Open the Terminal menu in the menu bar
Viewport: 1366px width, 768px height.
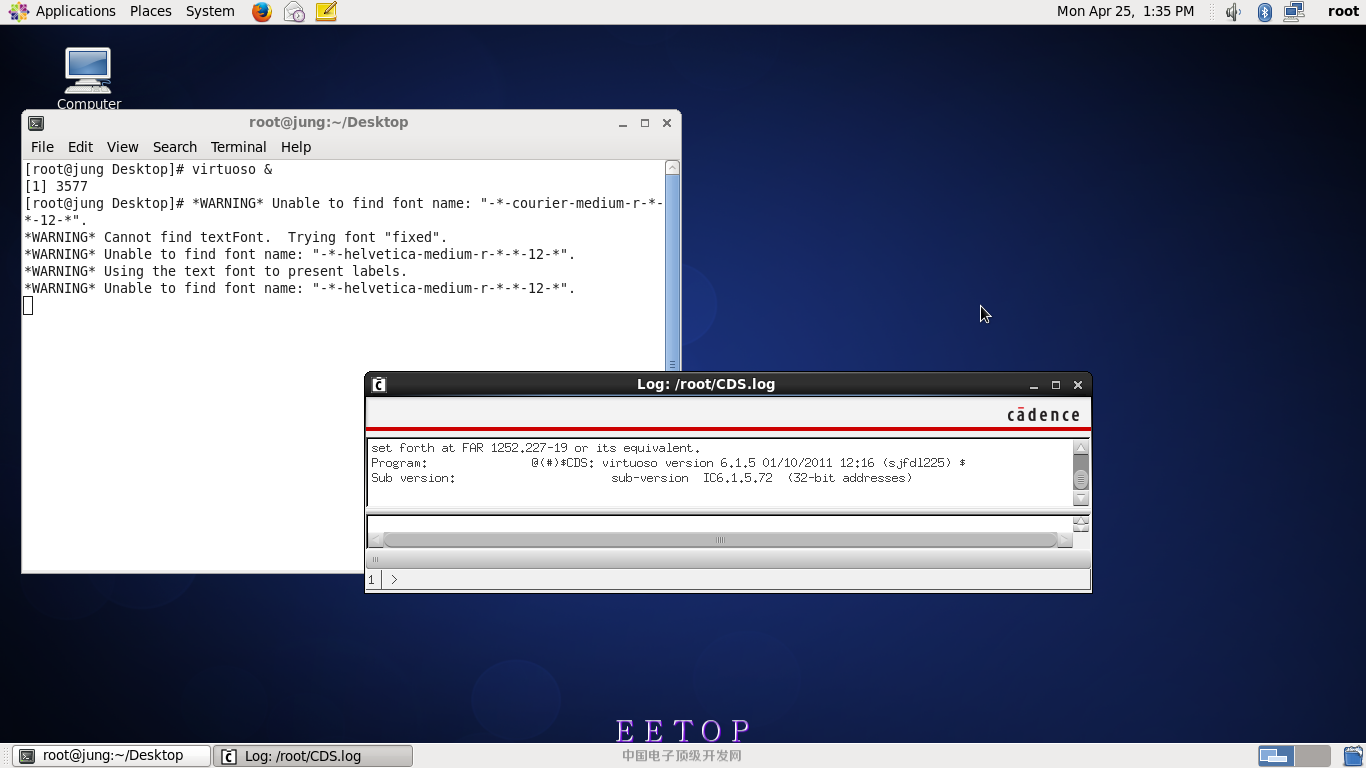[239, 147]
